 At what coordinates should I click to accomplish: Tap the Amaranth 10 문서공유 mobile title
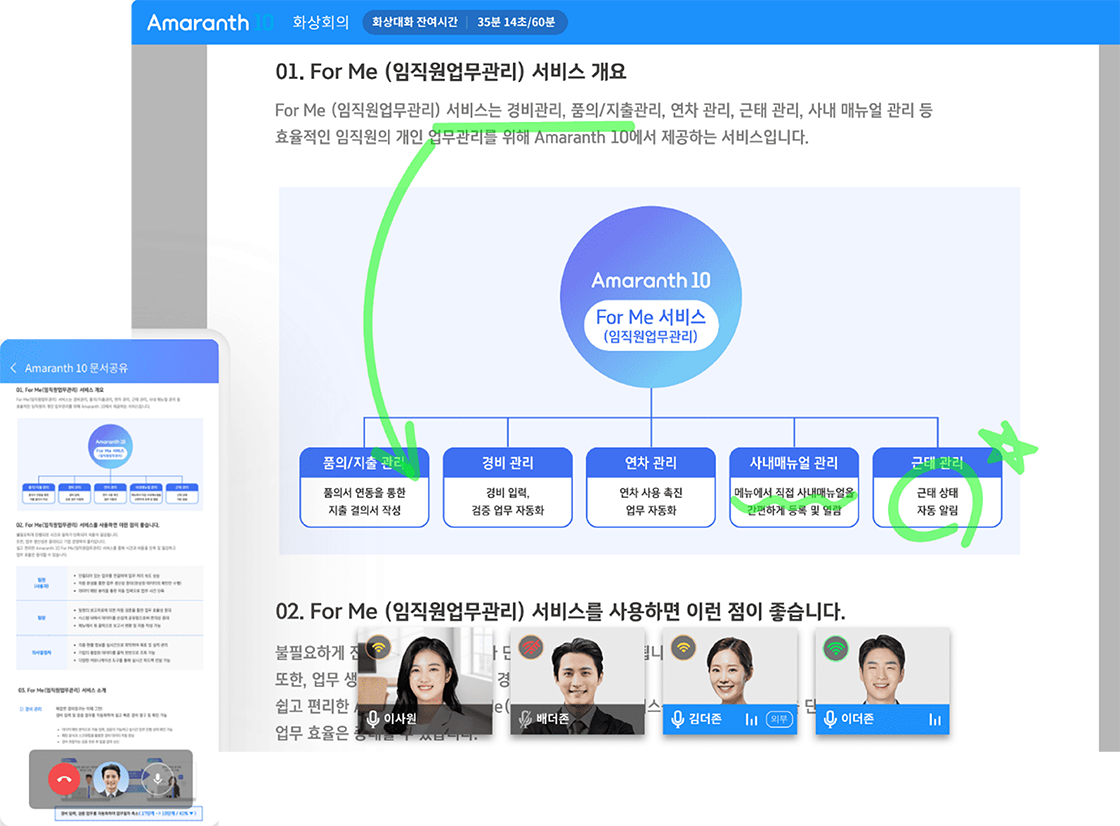[76, 368]
